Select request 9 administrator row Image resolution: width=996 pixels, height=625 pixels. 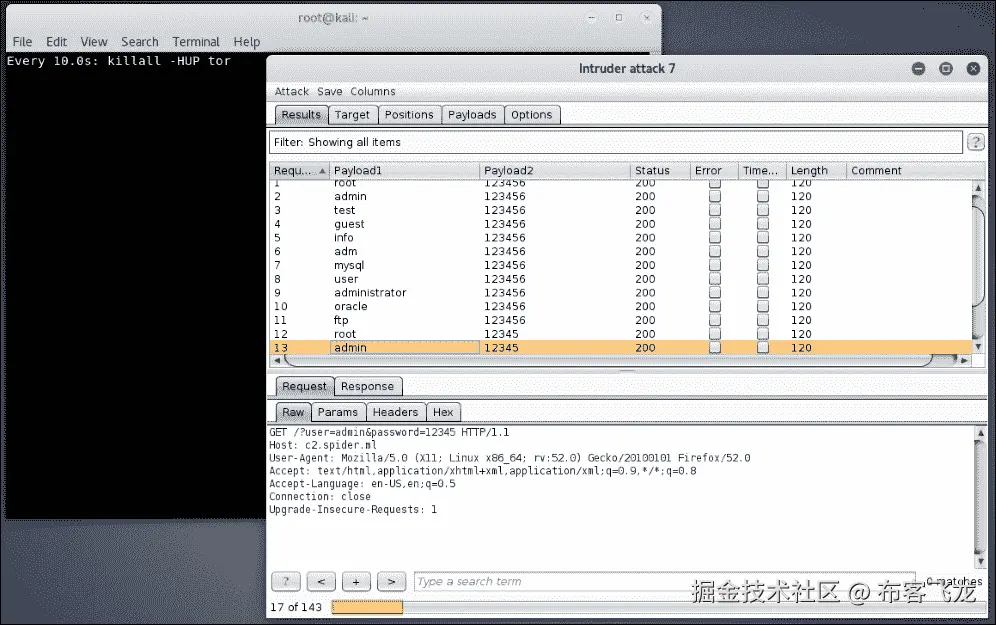point(620,293)
